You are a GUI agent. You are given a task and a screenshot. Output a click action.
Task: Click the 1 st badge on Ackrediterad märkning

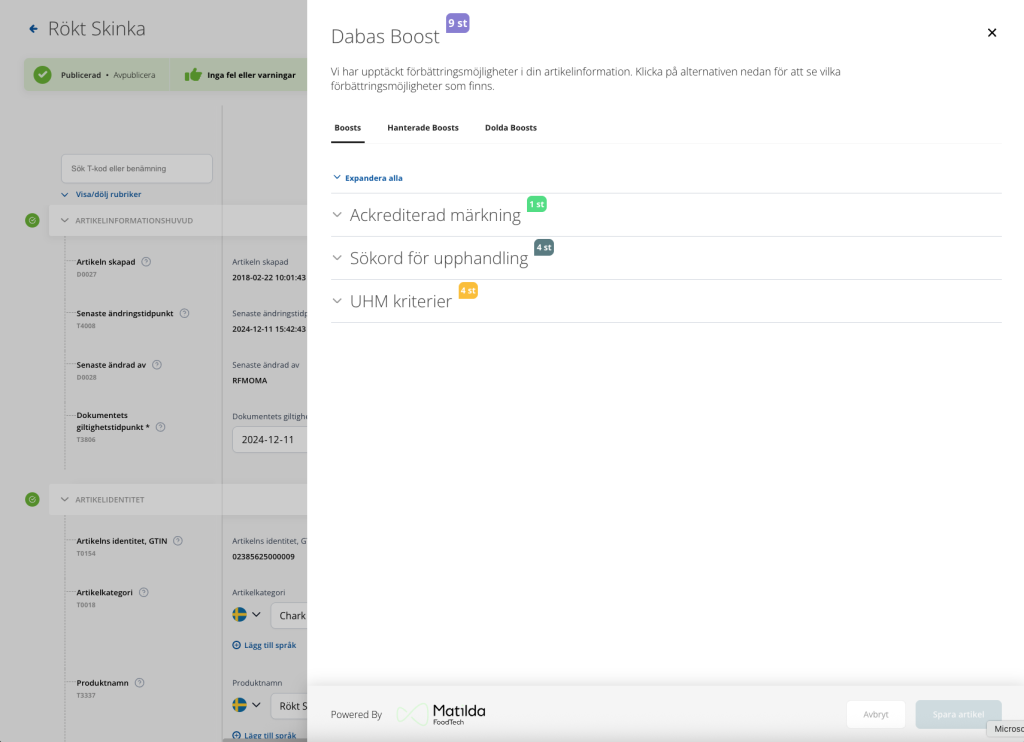point(537,204)
